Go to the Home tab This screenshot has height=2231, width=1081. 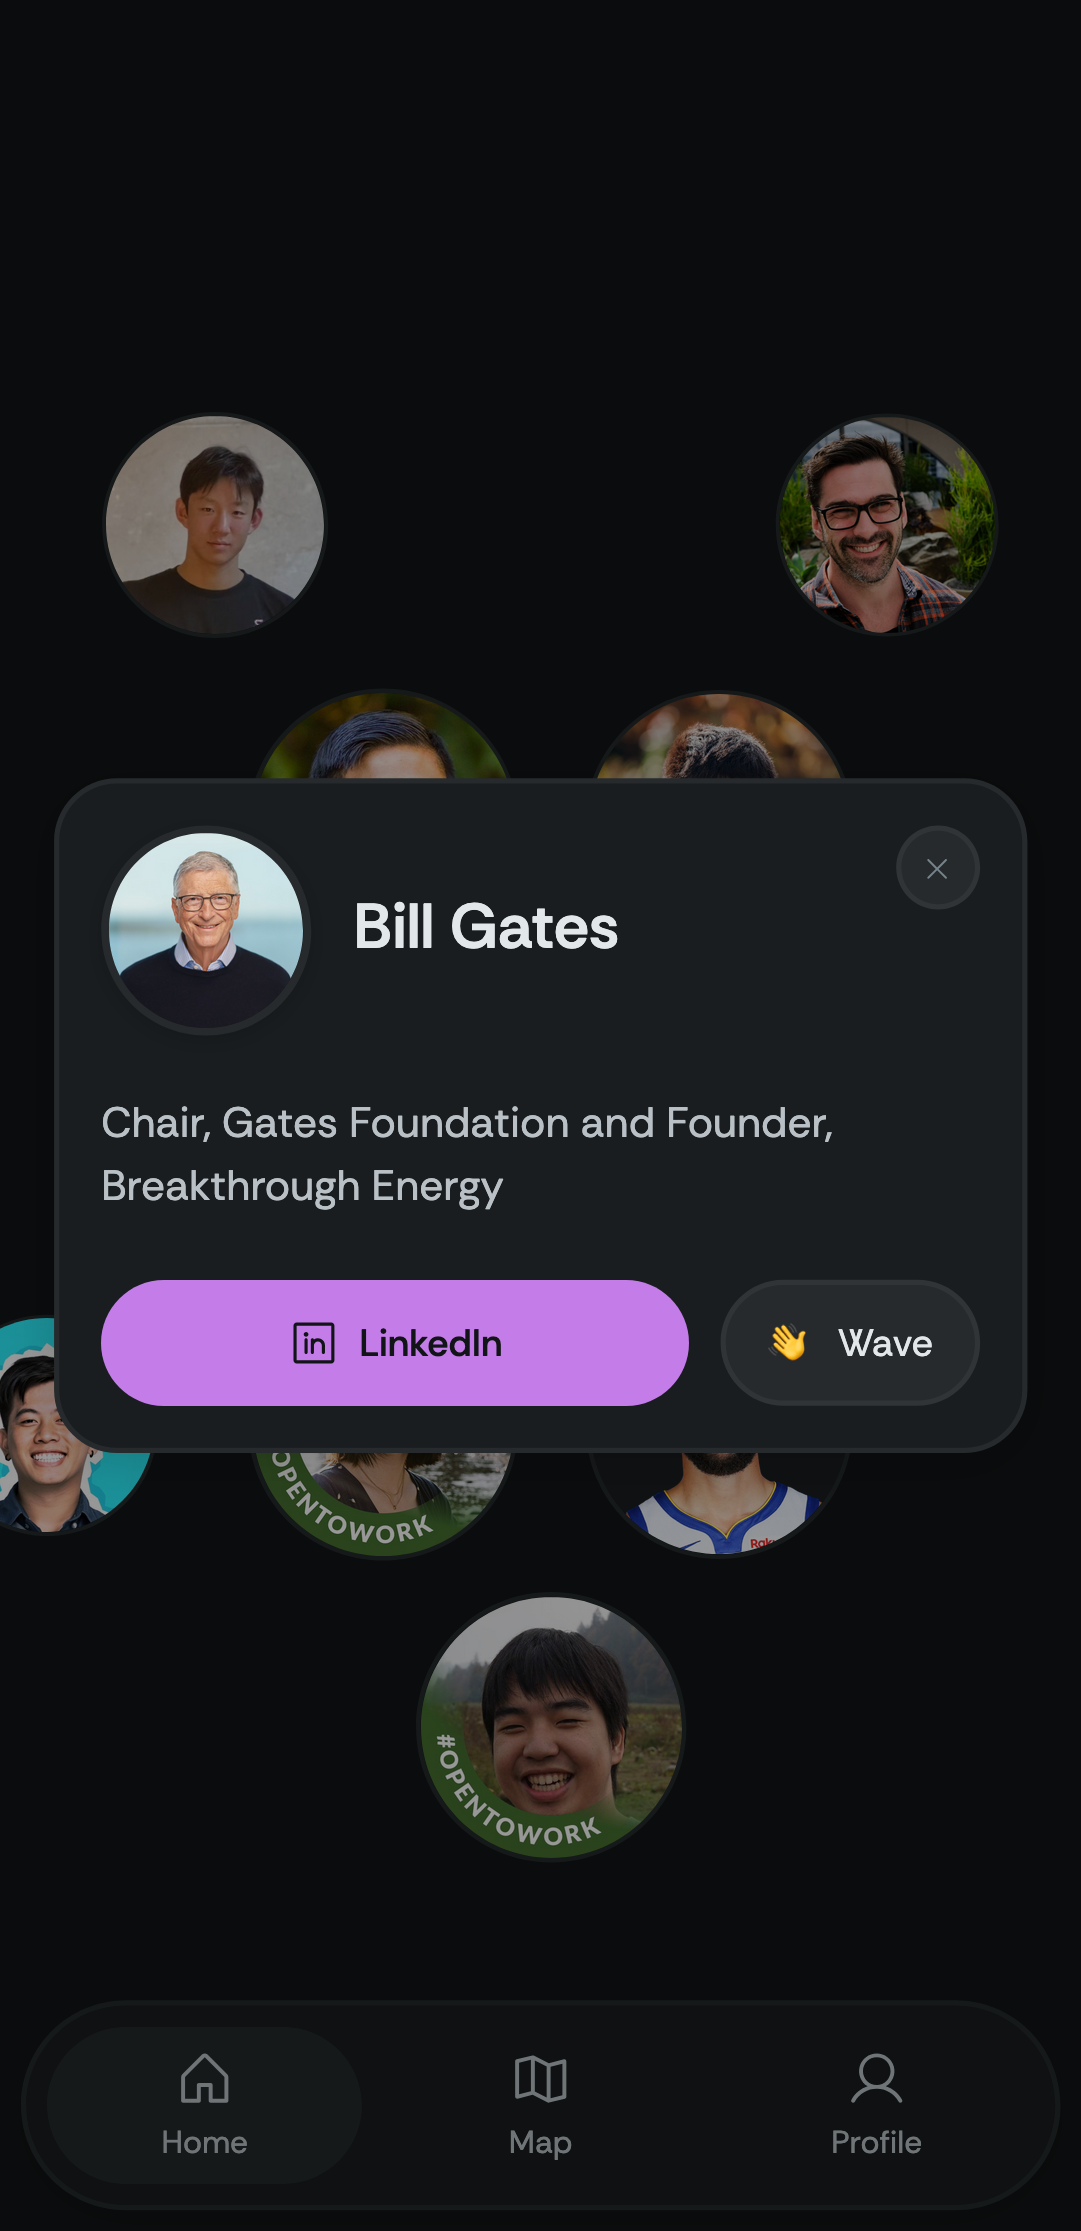204,2104
